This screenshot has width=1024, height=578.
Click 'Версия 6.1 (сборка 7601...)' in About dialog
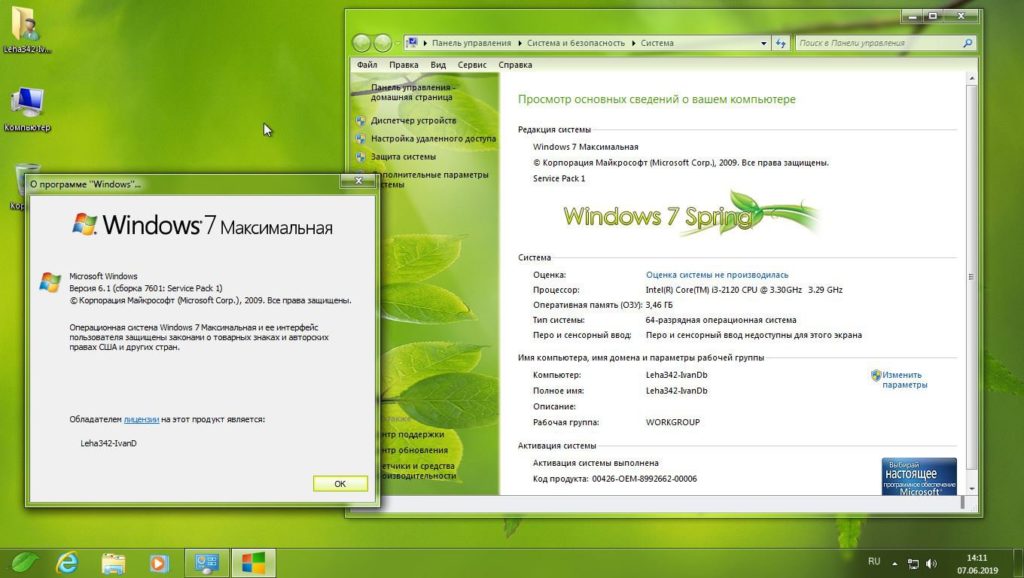(x=146, y=288)
